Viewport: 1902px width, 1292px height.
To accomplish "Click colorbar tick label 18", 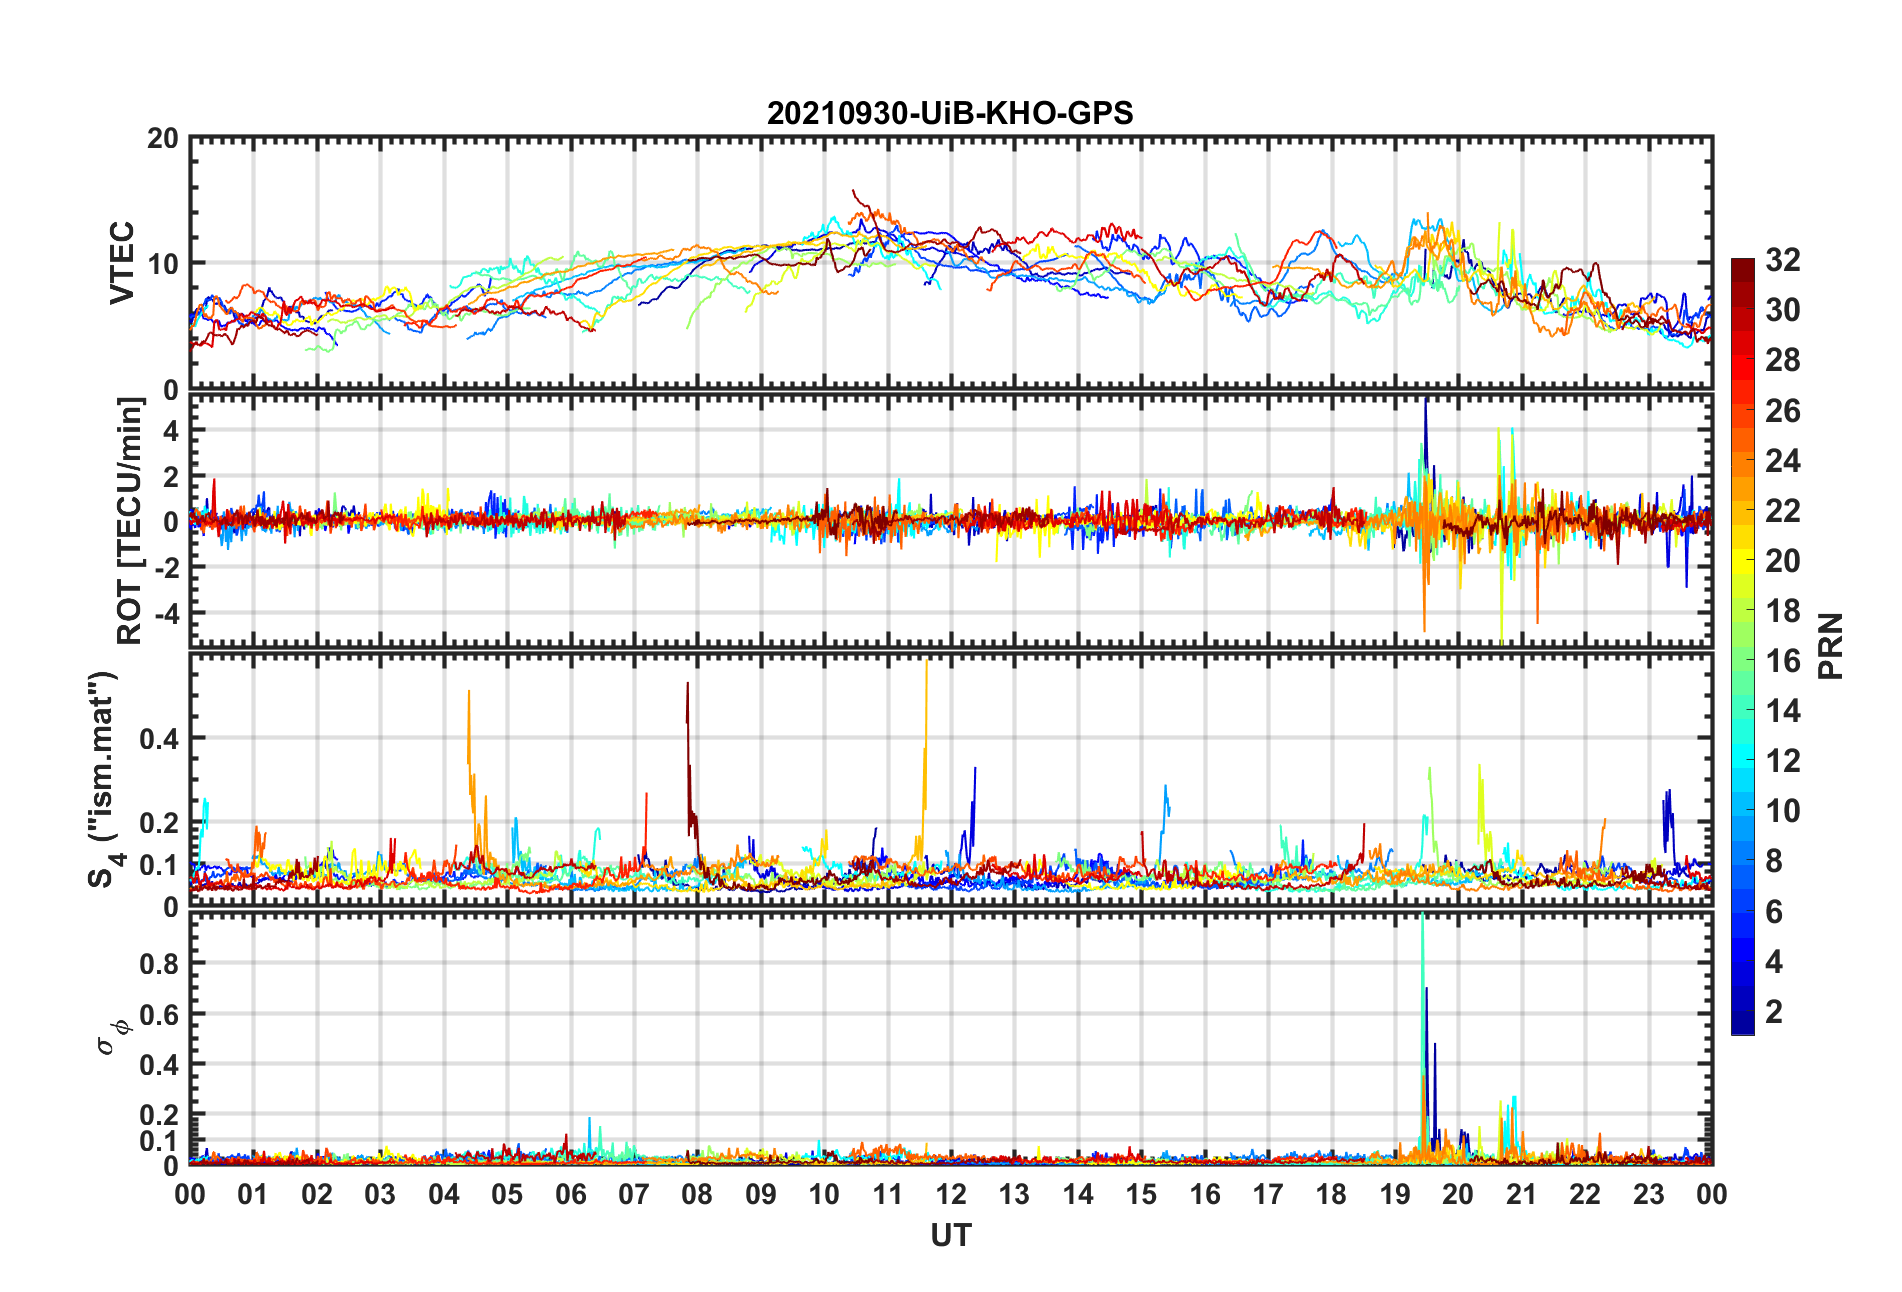I will (x=1783, y=611).
